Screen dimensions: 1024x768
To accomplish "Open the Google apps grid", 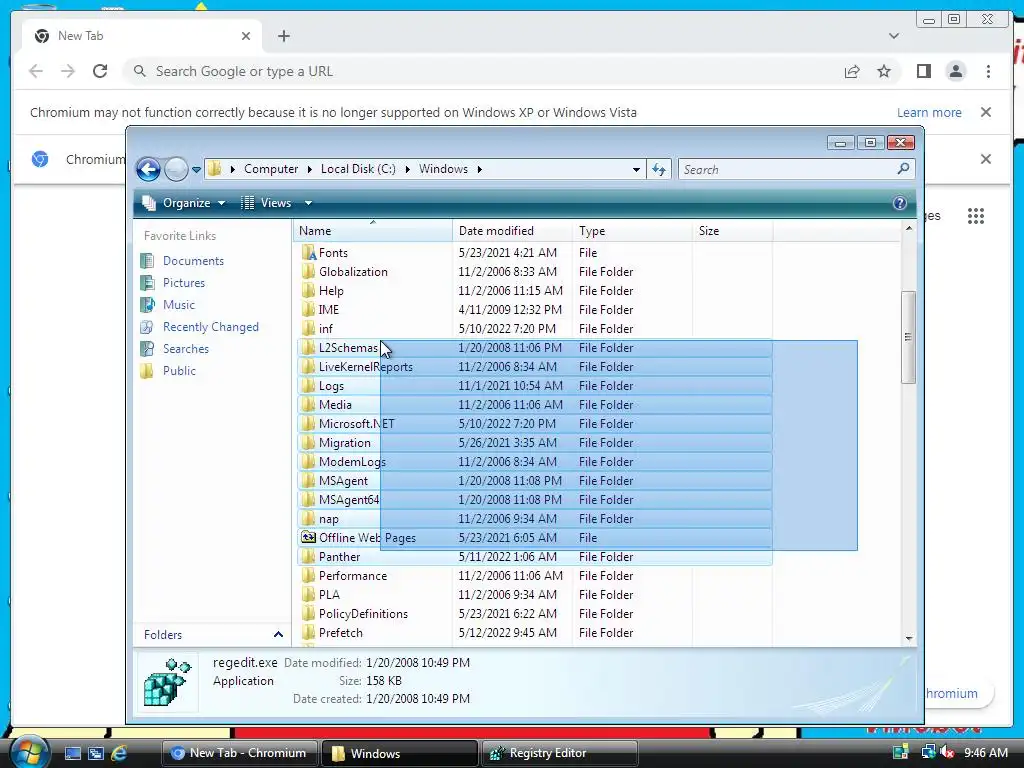I will pyautogui.click(x=976, y=216).
